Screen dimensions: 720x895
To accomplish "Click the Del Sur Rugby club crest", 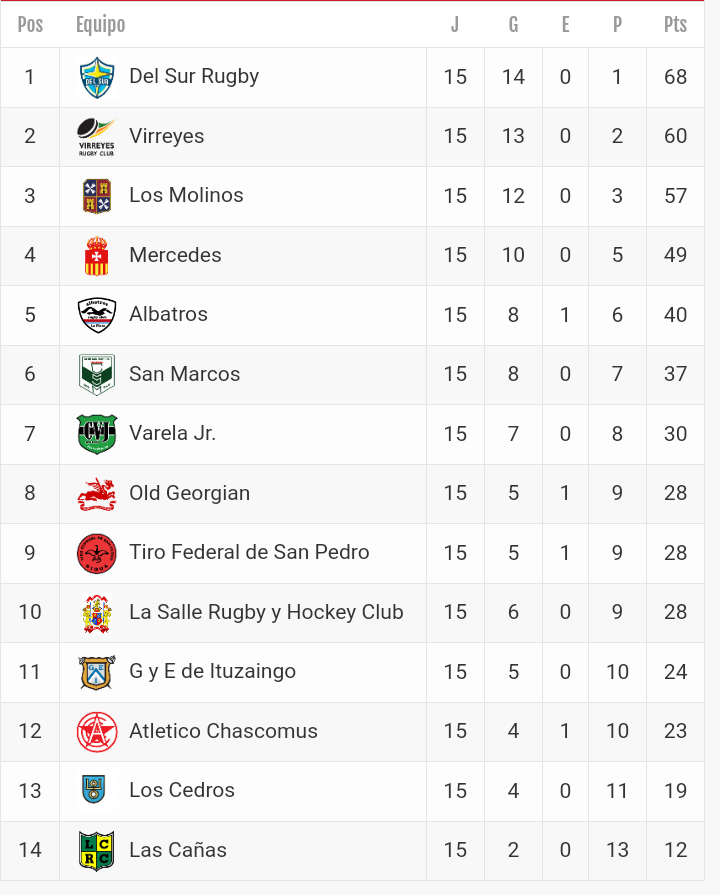I will [97, 77].
